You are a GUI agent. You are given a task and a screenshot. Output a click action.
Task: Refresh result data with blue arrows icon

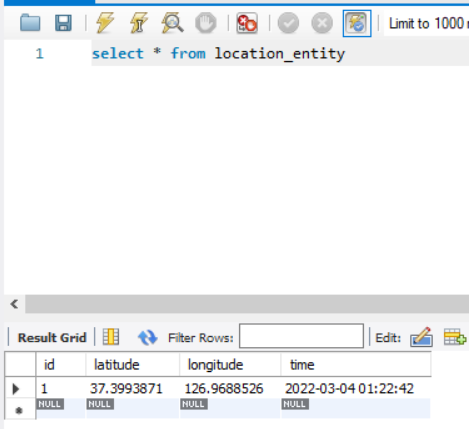click(x=148, y=337)
